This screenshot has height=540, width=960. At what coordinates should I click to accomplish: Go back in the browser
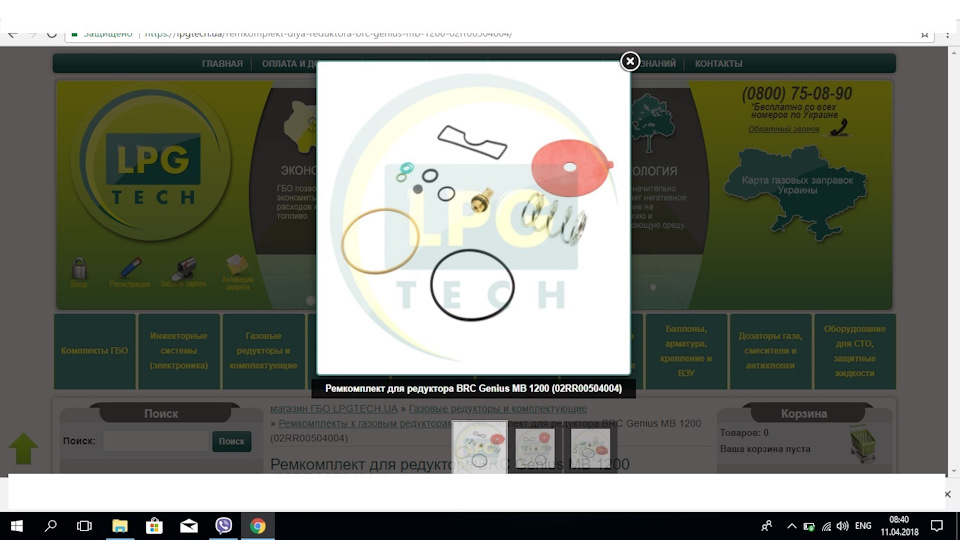point(13,34)
